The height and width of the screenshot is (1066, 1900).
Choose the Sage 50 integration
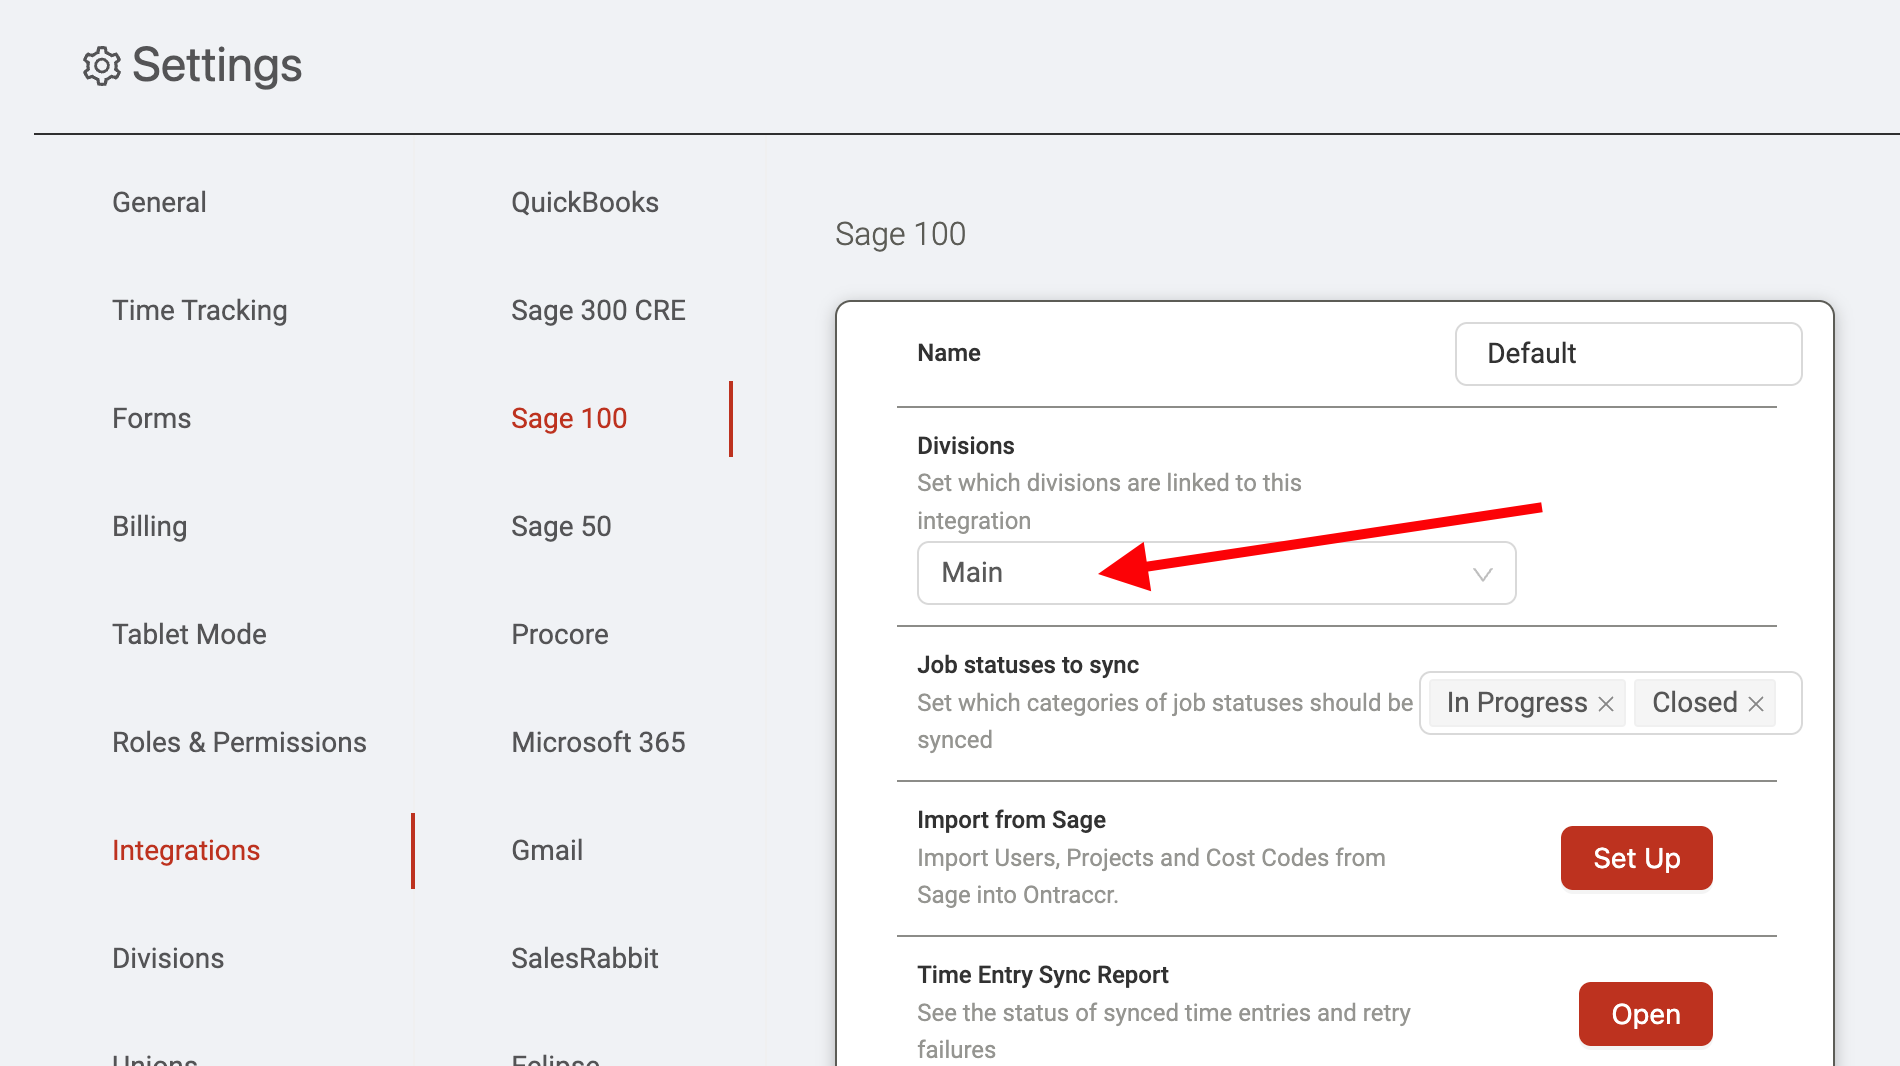pyautogui.click(x=561, y=526)
